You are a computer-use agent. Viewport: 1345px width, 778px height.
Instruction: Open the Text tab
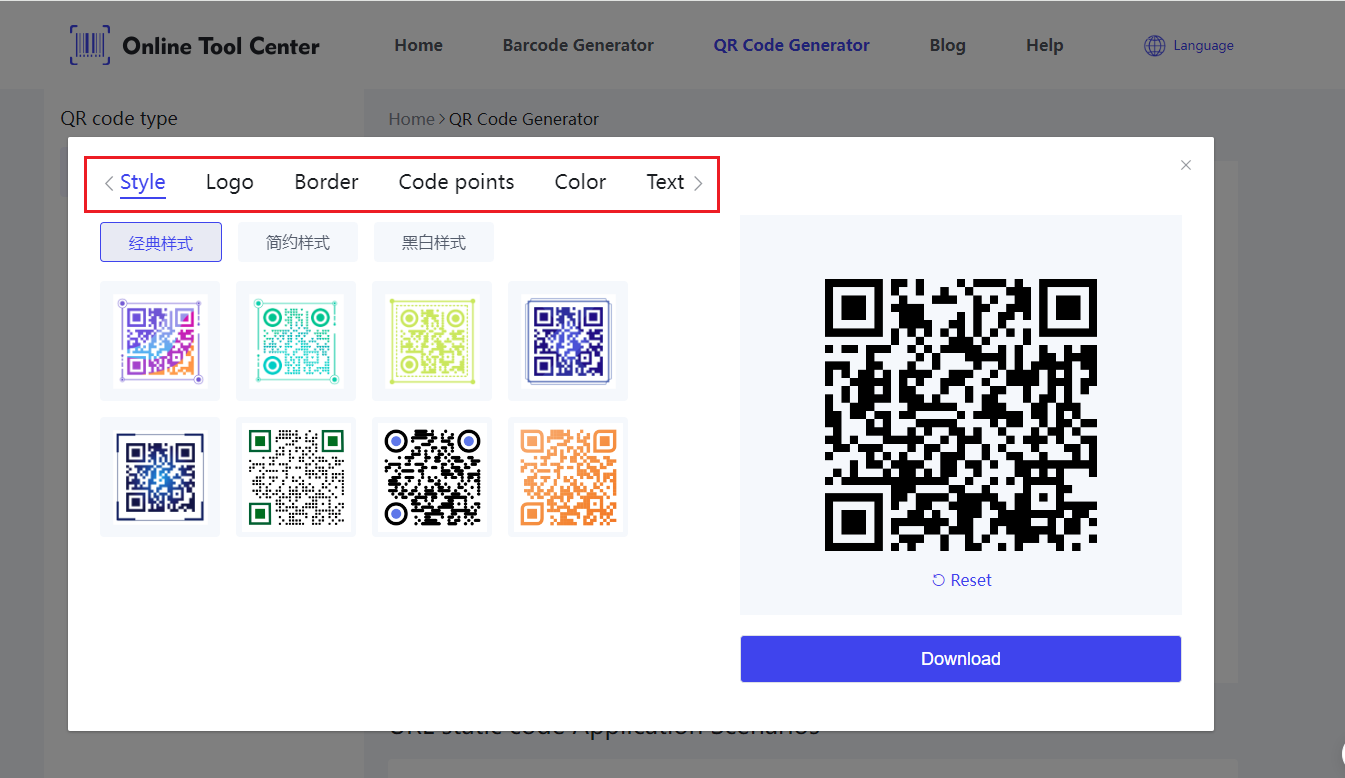coord(665,182)
